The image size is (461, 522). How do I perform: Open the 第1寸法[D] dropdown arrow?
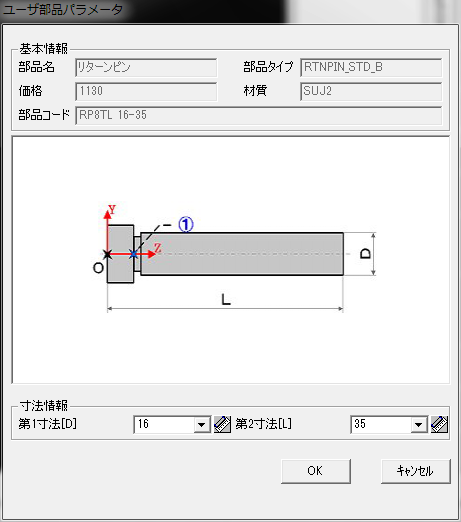(202, 425)
